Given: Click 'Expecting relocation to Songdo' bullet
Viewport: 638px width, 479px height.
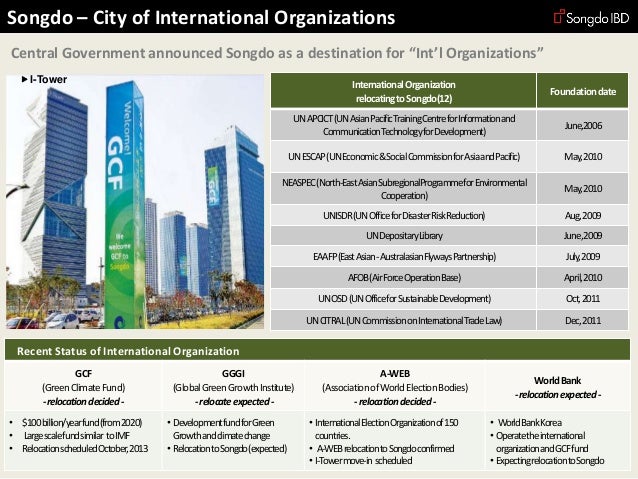Looking at the screenshot, I should tap(550, 461).
